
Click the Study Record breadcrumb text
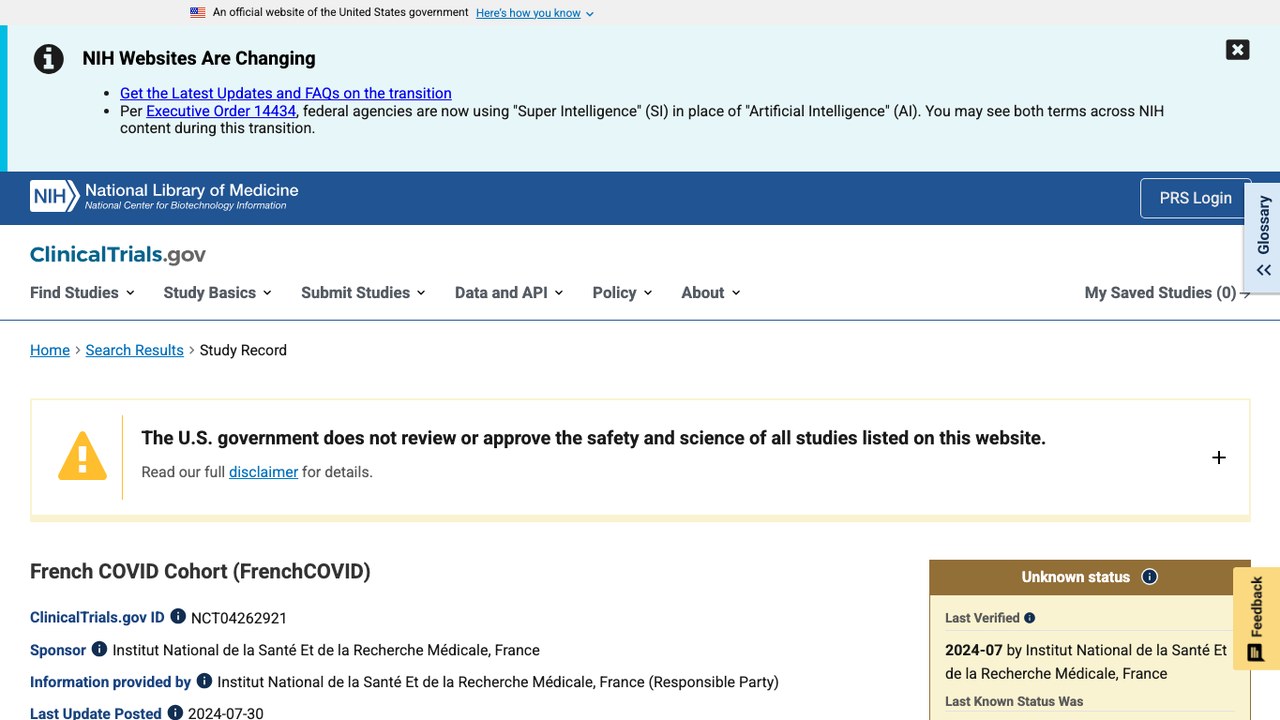point(243,350)
